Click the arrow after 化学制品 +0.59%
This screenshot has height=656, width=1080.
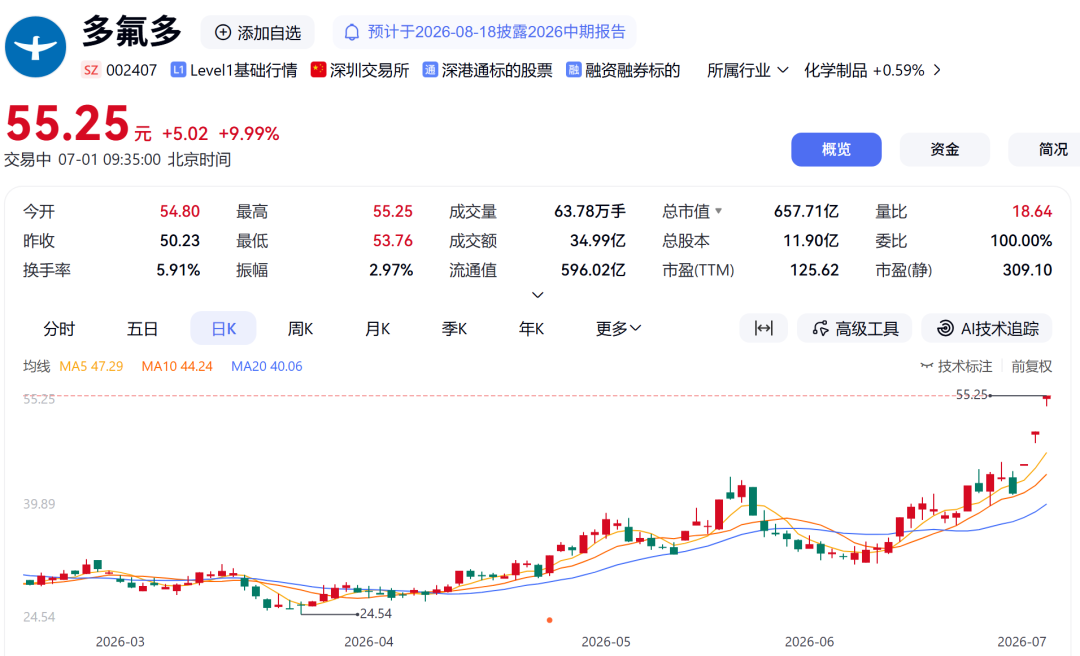click(937, 70)
